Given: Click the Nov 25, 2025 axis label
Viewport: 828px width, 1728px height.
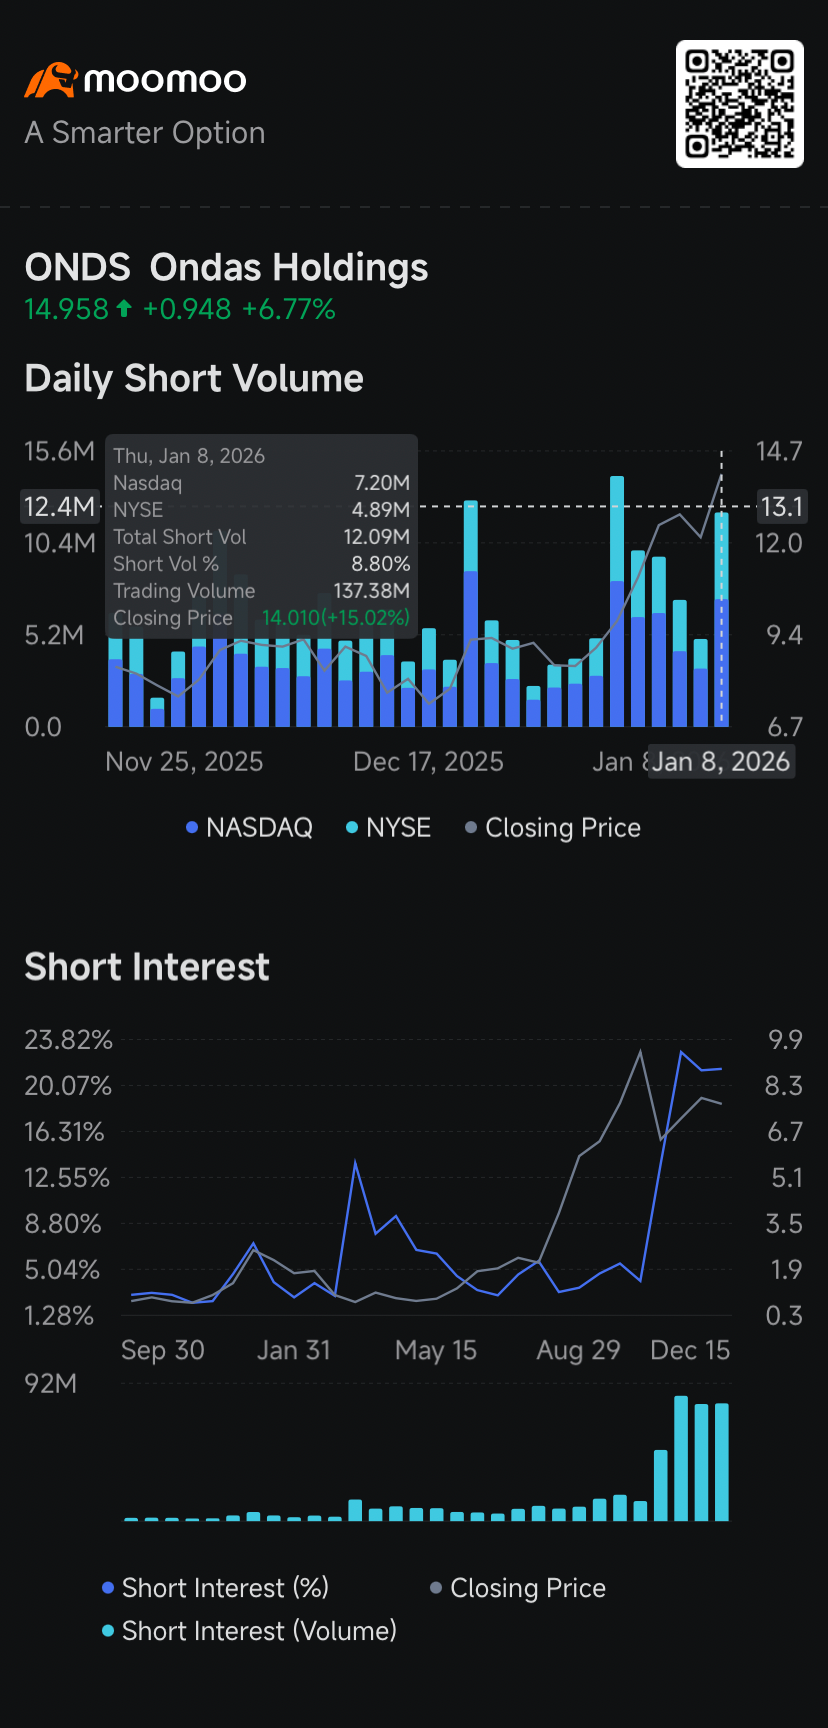Looking at the screenshot, I should [x=184, y=762].
